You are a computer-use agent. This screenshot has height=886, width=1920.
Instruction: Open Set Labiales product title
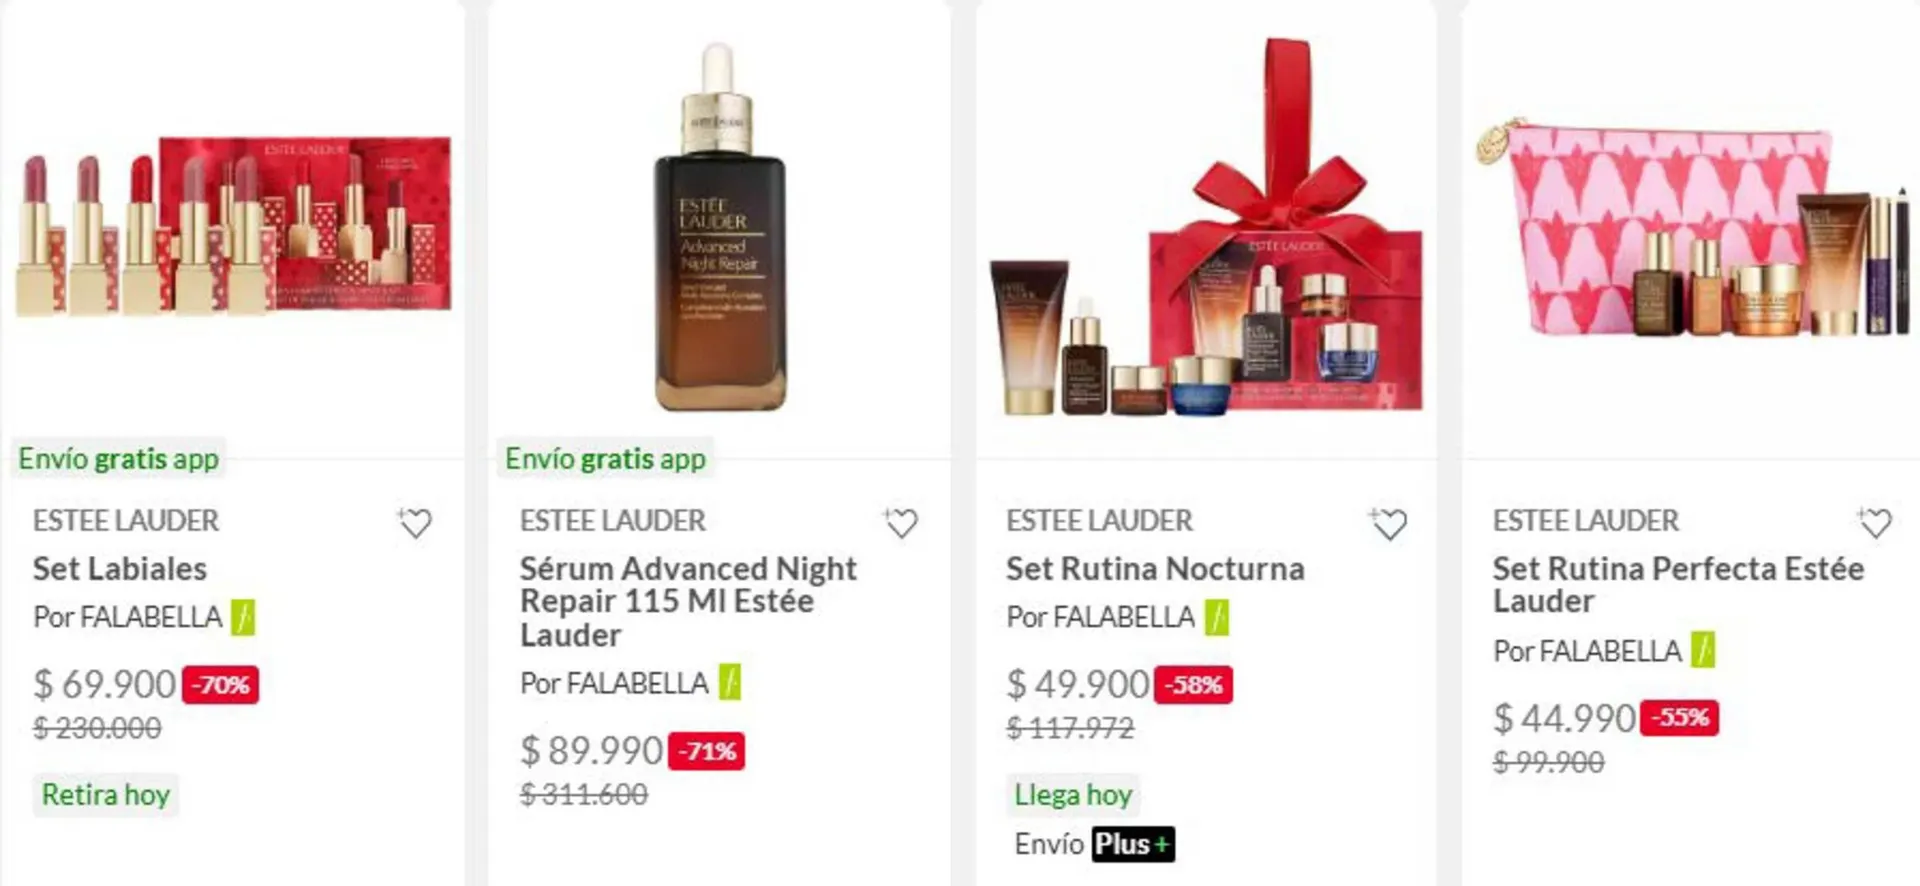click(120, 569)
